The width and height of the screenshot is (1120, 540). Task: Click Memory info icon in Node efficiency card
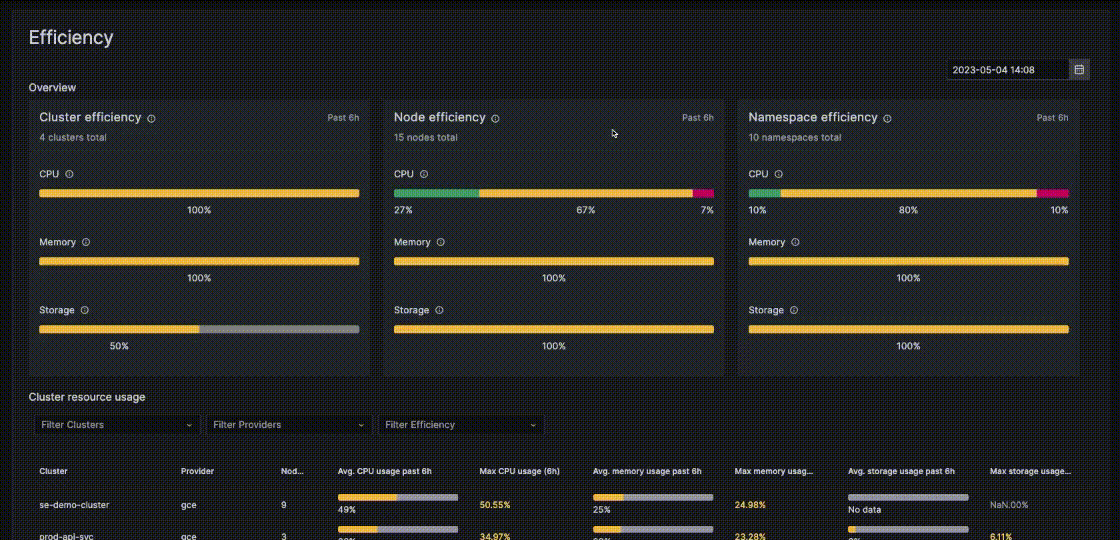tap(440, 242)
